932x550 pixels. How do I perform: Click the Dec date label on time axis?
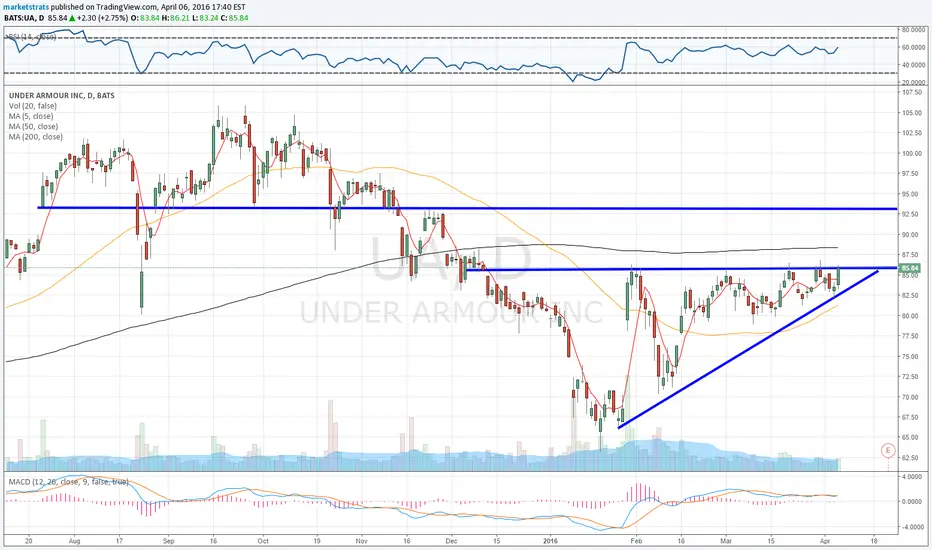click(x=451, y=541)
